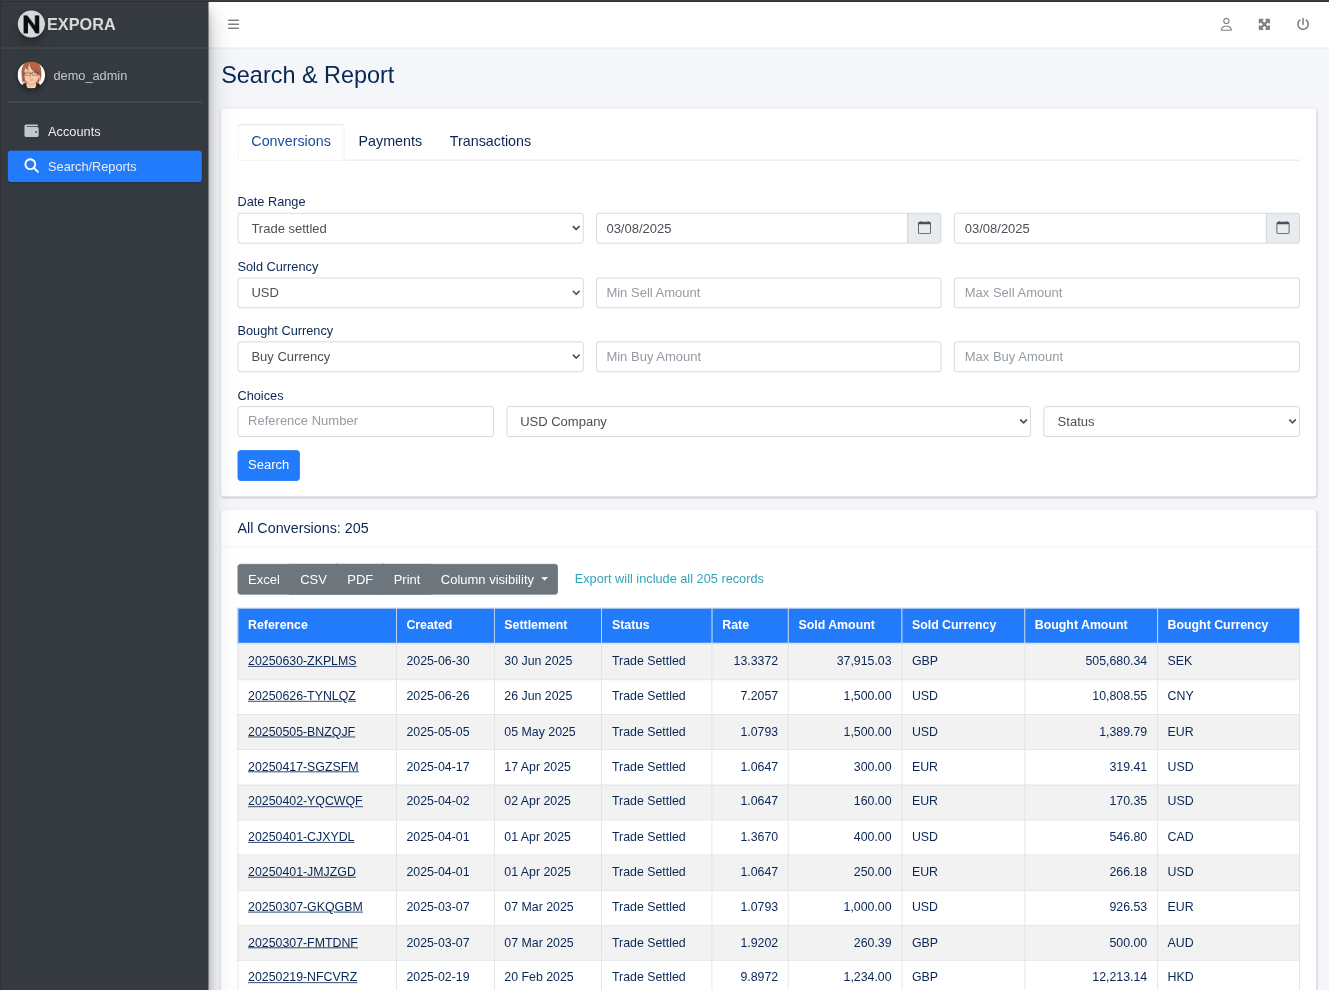Click the power logout icon
Viewport: 1329px width, 990px height.
click(x=1302, y=24)
